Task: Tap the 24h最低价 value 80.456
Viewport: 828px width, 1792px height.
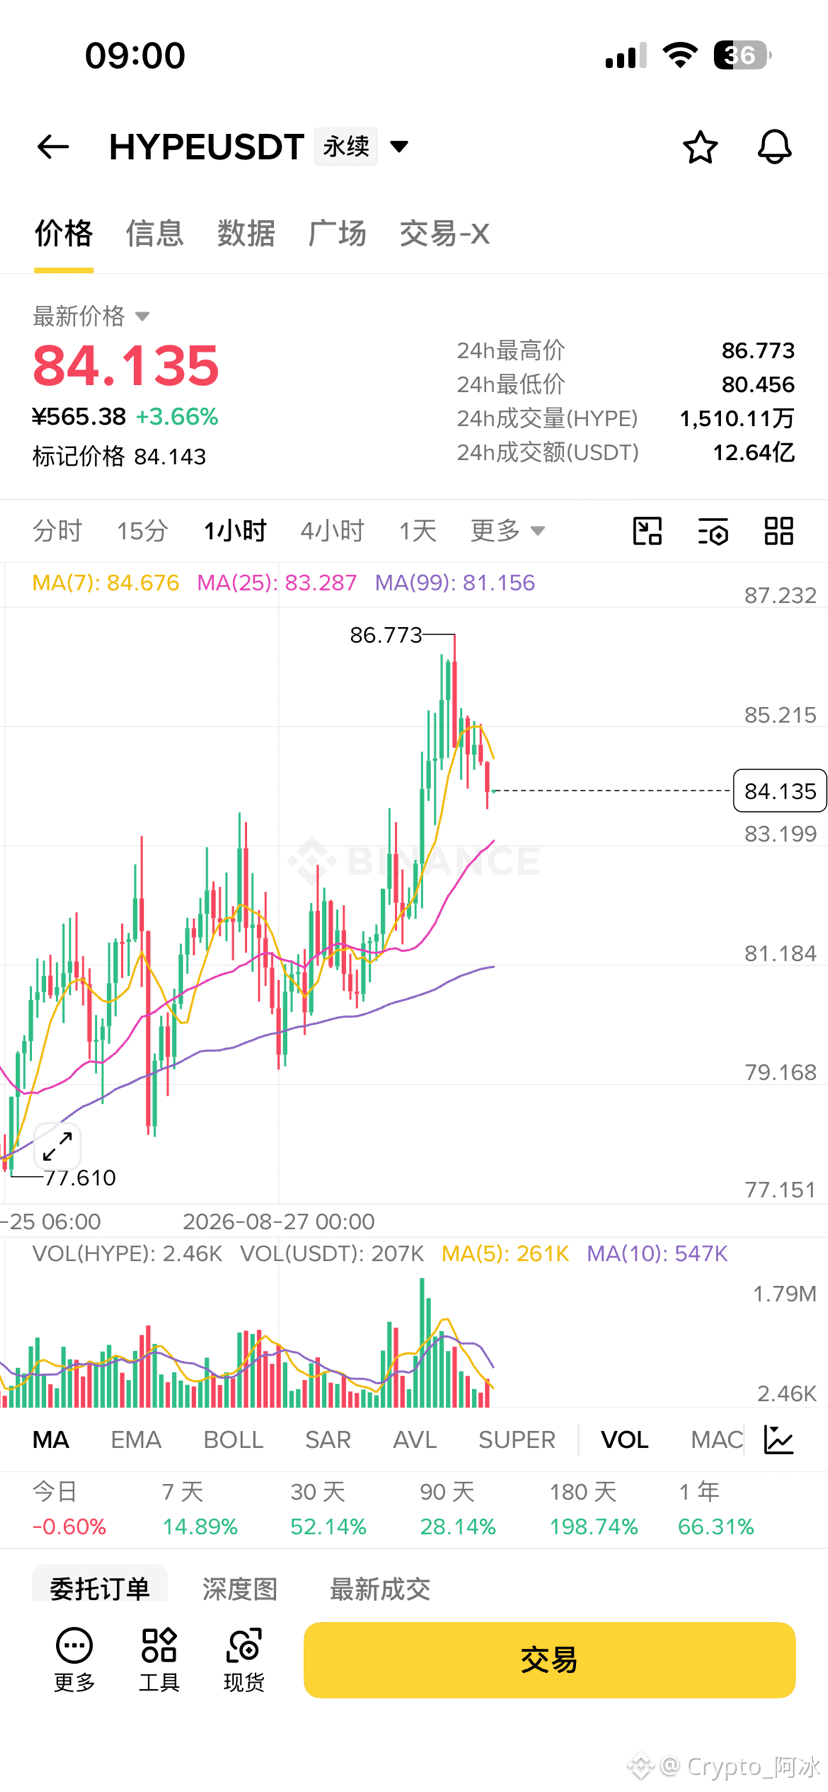Action: click(x=758, y=385)
